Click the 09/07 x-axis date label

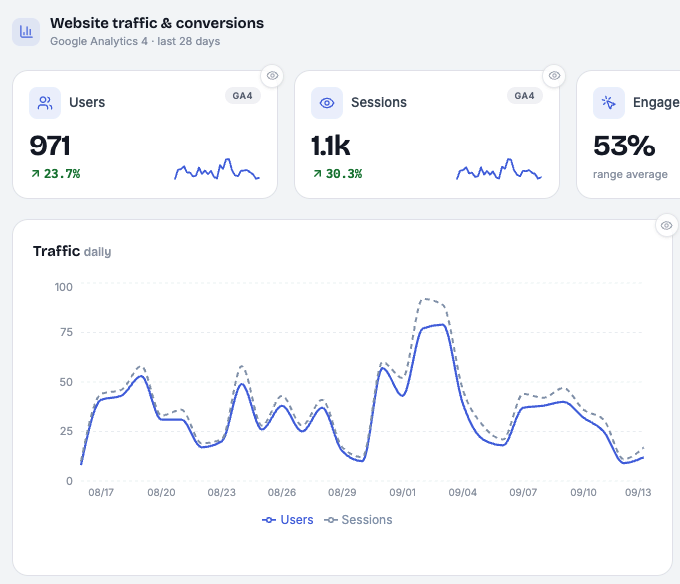pos(523,493)
